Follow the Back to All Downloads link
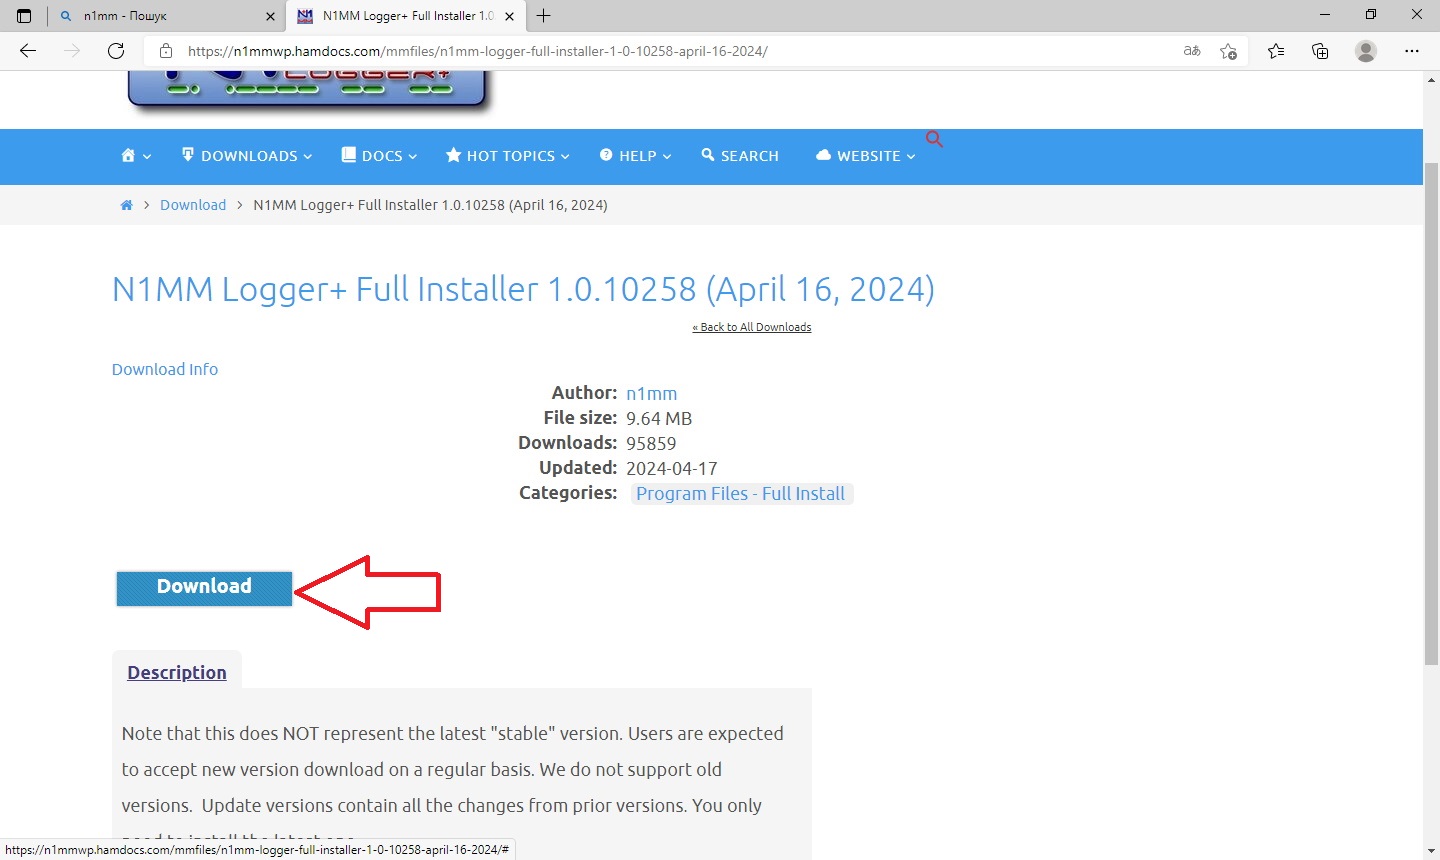Image resolution: width=1440 pixels, height=860 pixels. (752, 327)
